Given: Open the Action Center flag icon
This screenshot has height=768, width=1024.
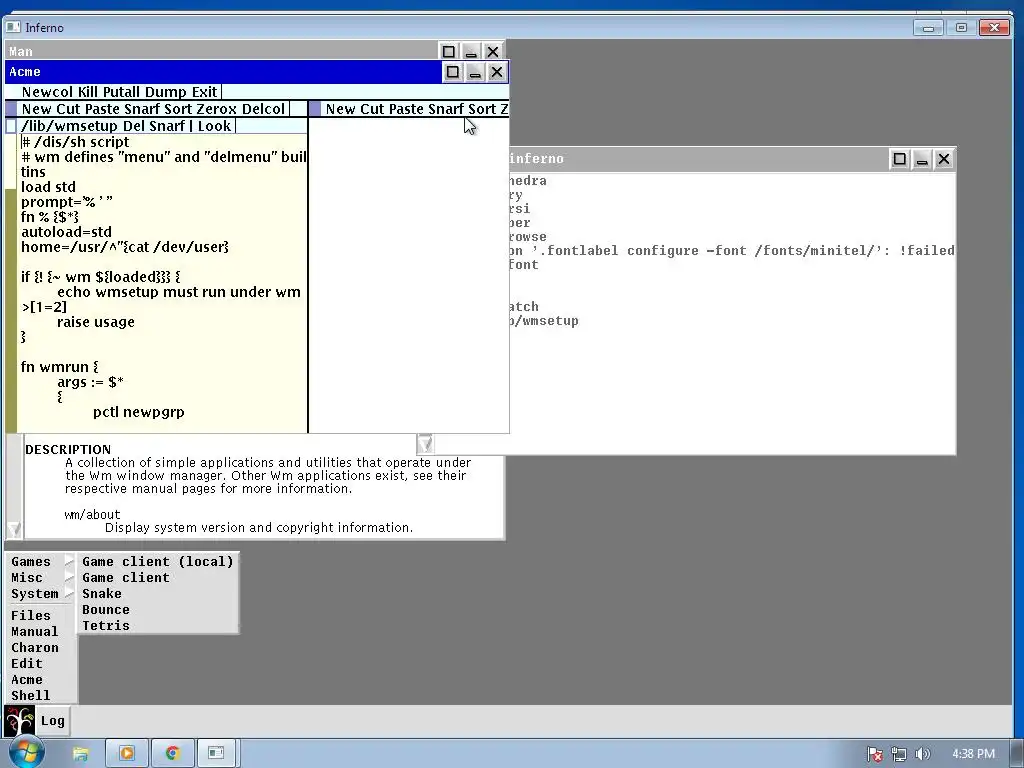Looking at the screenshot, I should coord(874,754).
